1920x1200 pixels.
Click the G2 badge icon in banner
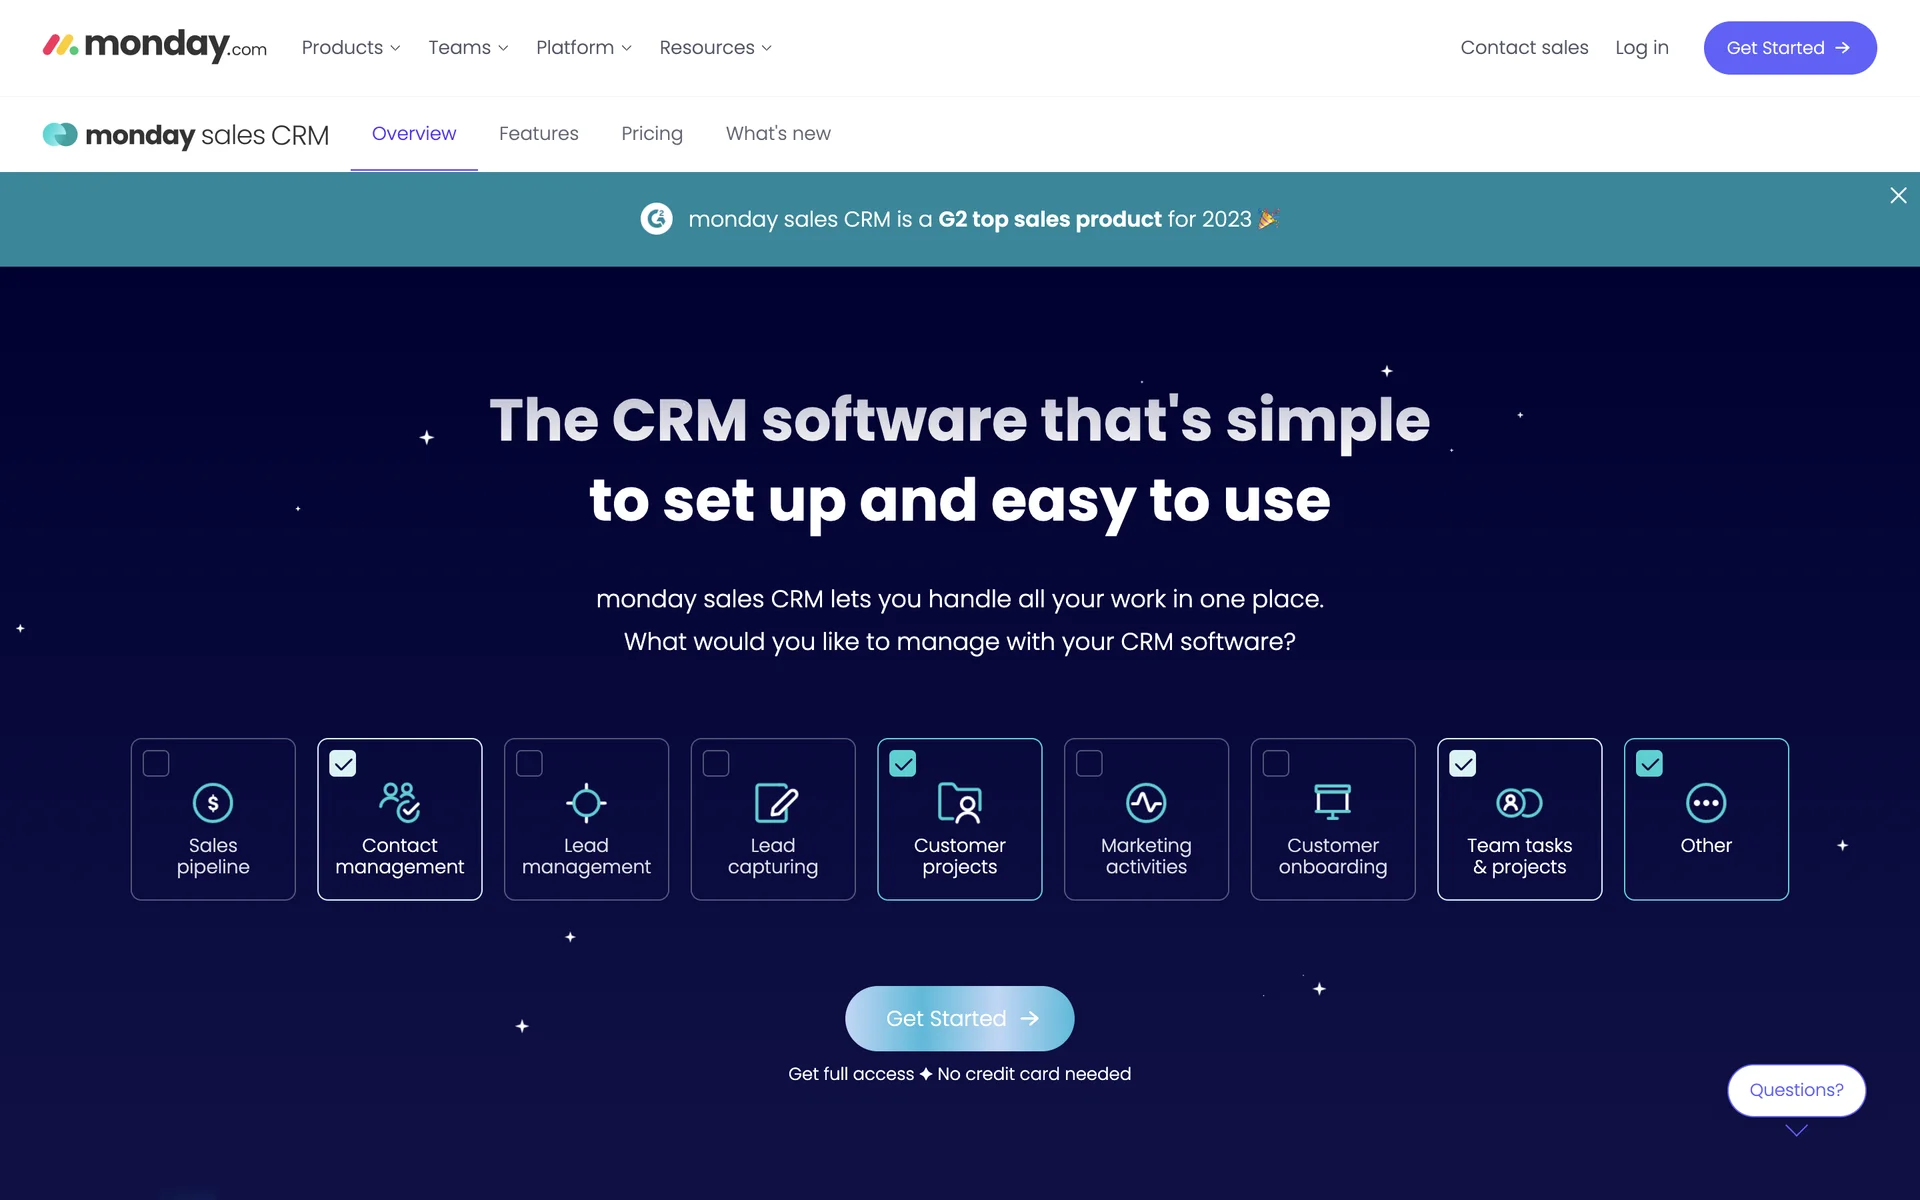[x=657, y=219]
